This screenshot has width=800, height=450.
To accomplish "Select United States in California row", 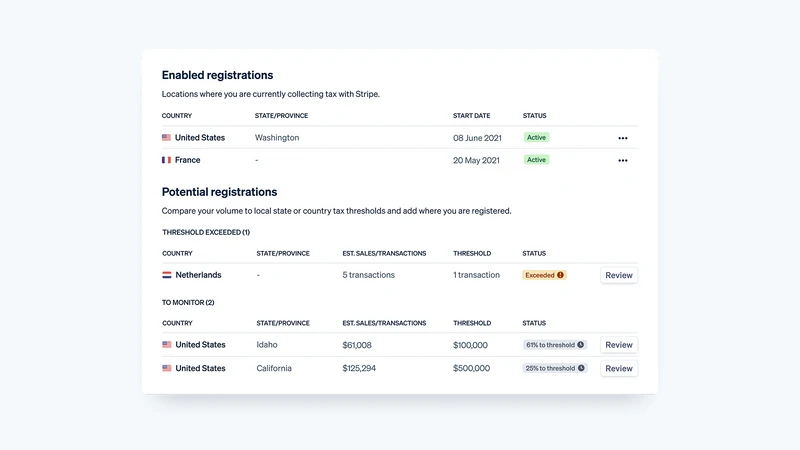I will tap(200, 368).
